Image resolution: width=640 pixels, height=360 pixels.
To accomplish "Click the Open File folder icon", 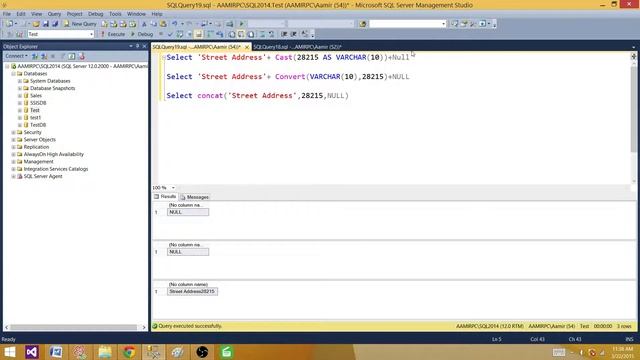I will tap(36, 24).
